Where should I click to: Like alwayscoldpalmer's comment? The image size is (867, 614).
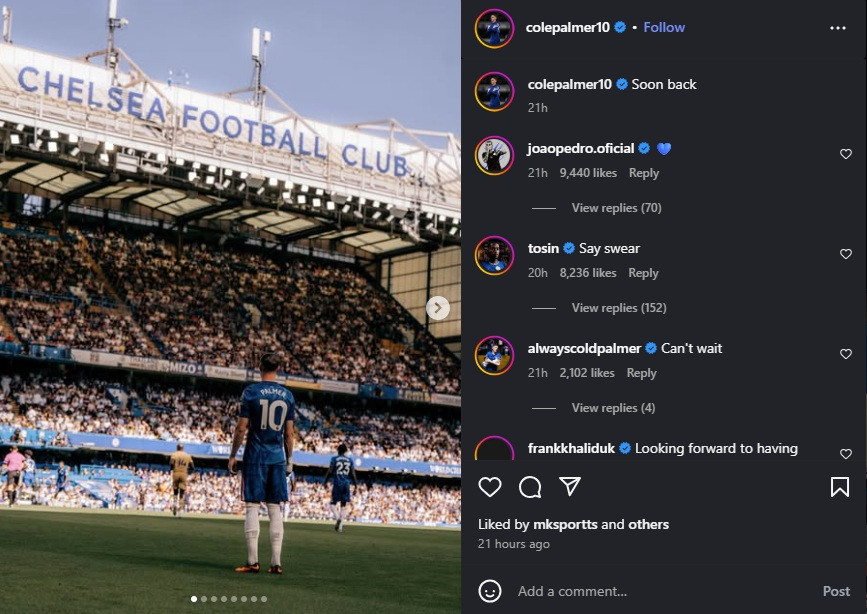coord(846,354)
